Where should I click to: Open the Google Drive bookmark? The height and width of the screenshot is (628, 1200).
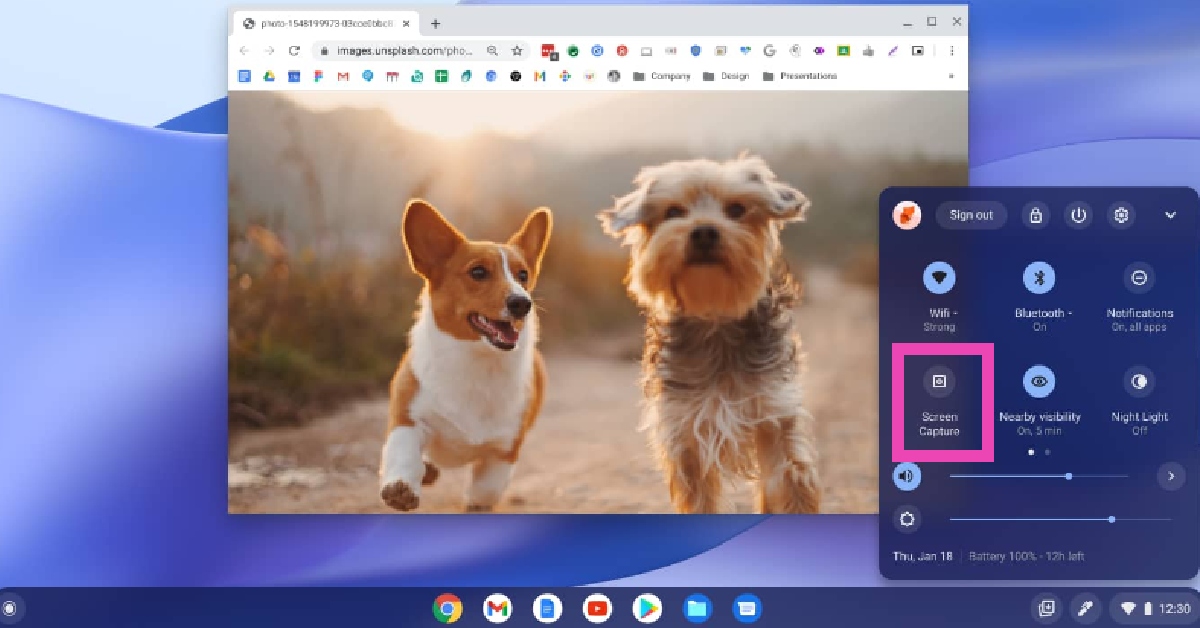point(269,76)
